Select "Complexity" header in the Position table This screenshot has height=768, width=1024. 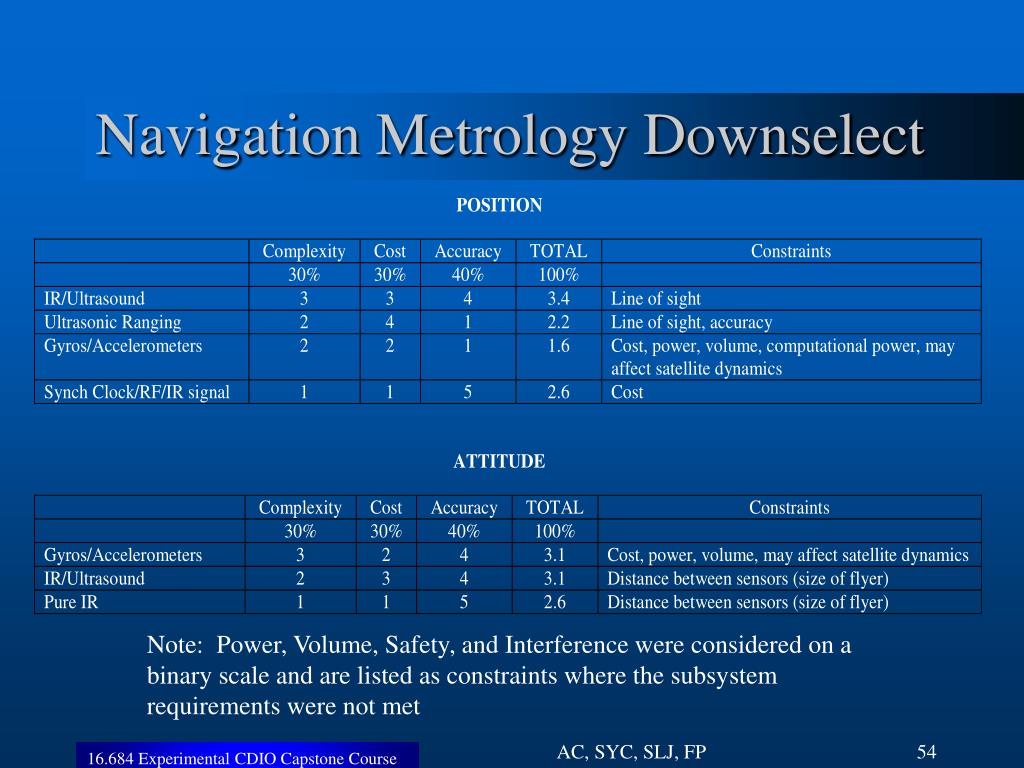(304, 251)
